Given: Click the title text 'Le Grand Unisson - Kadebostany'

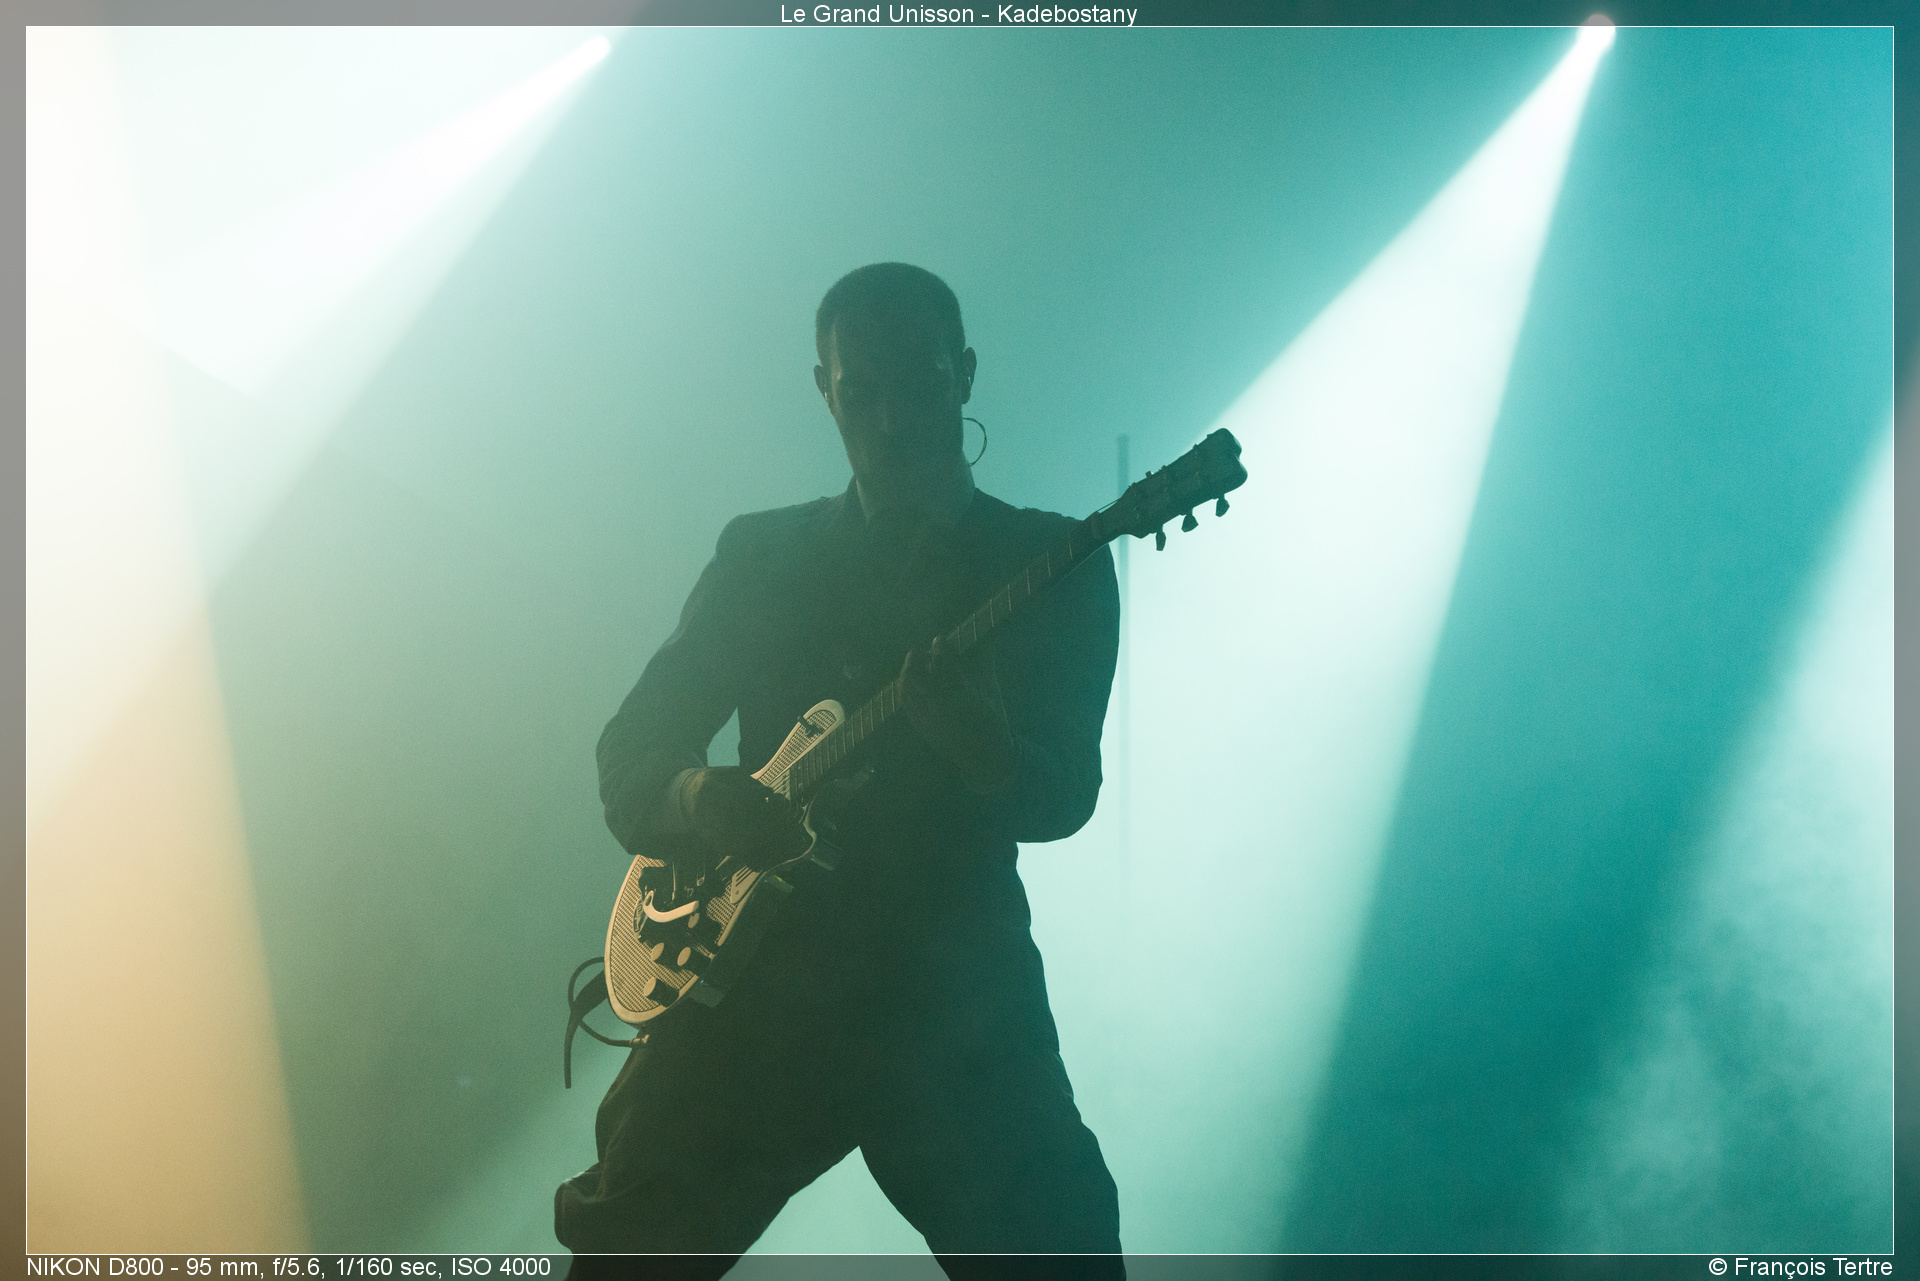Looking at the screenshot, I should pos(958,14).
